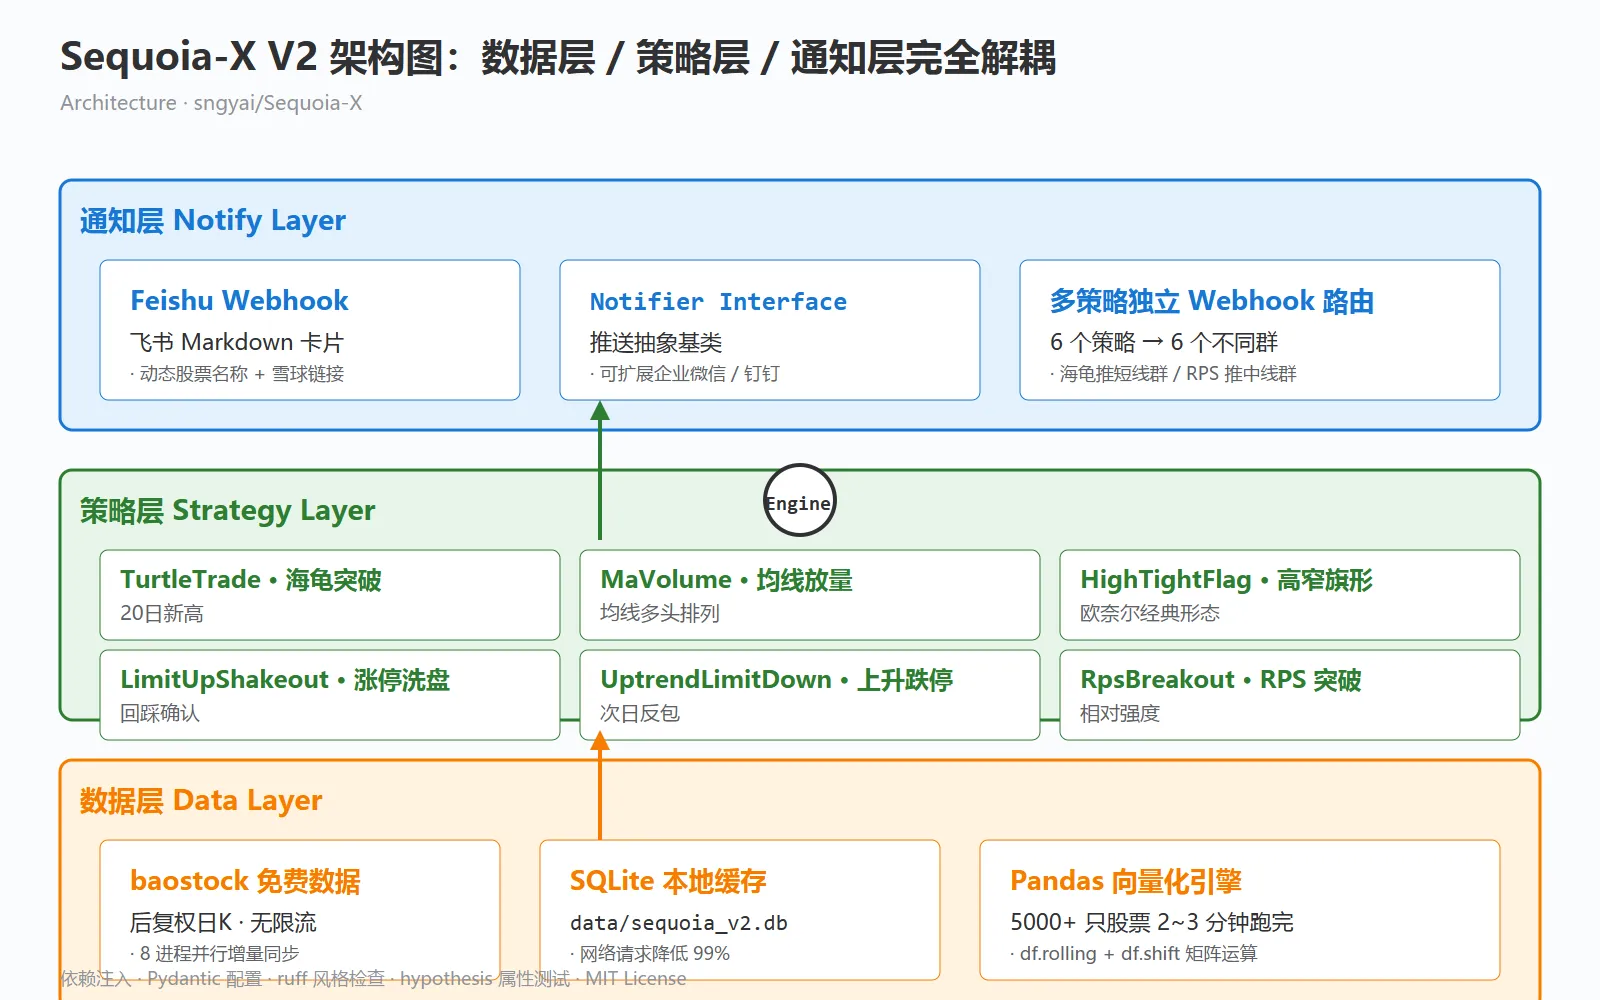Click the "RpsBreakout · RPS 突破" strategy title

pyautogui.click(x=1221, y=679)
